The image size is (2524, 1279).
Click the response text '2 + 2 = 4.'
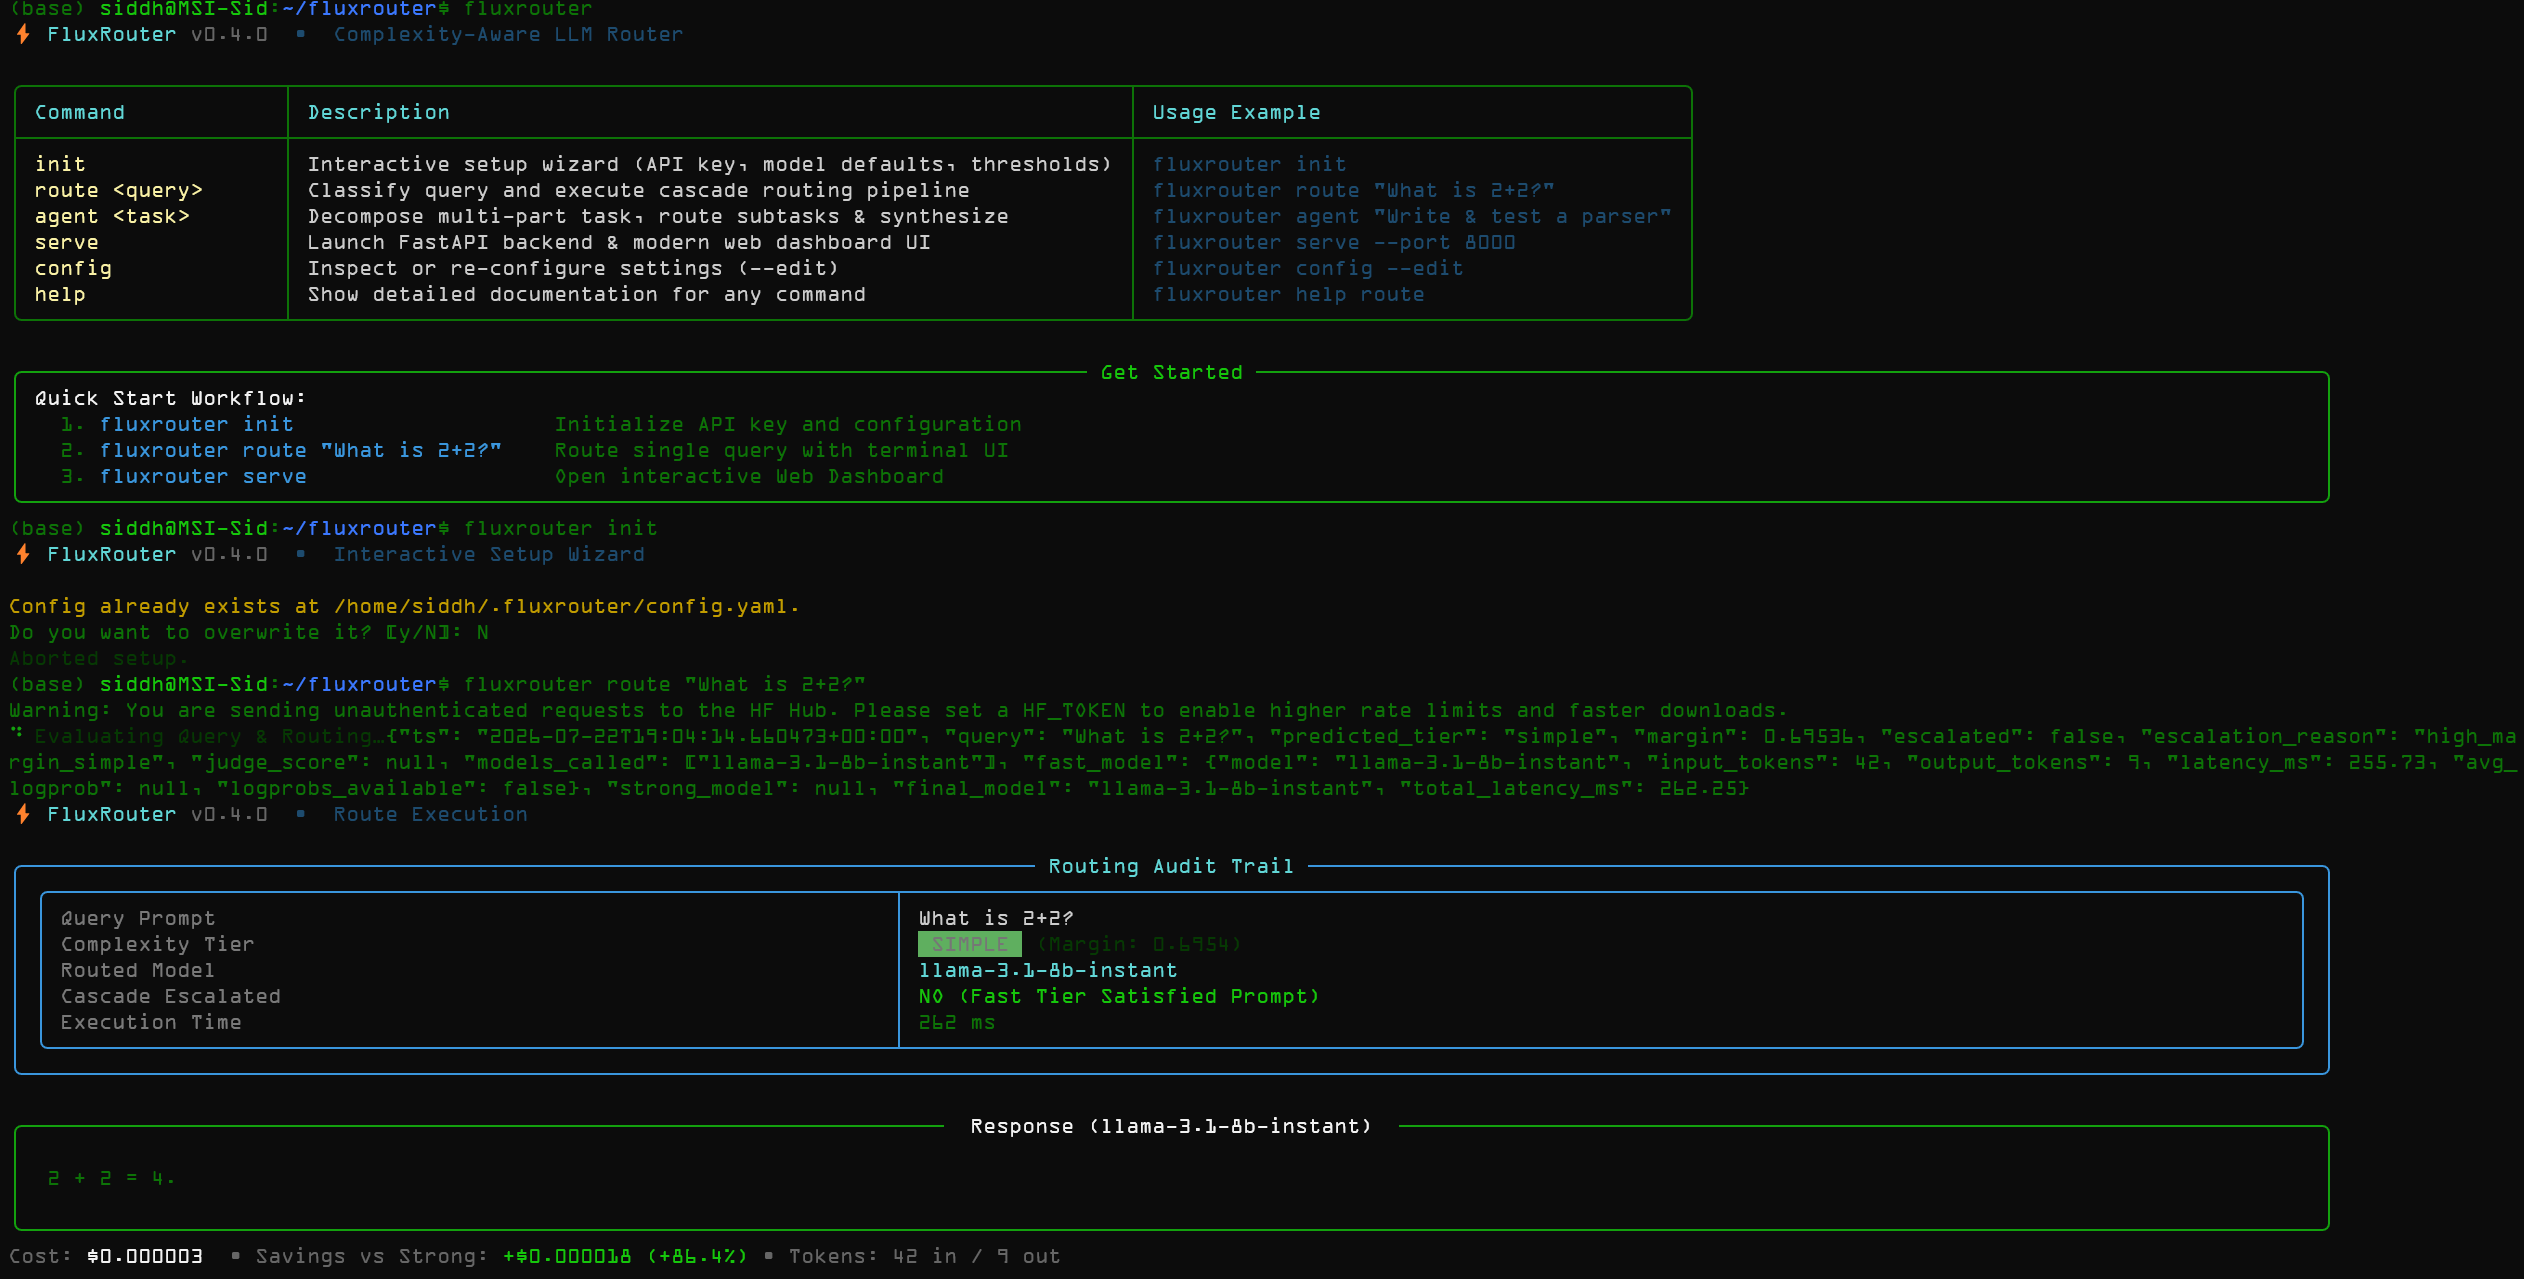[111, 1178]
